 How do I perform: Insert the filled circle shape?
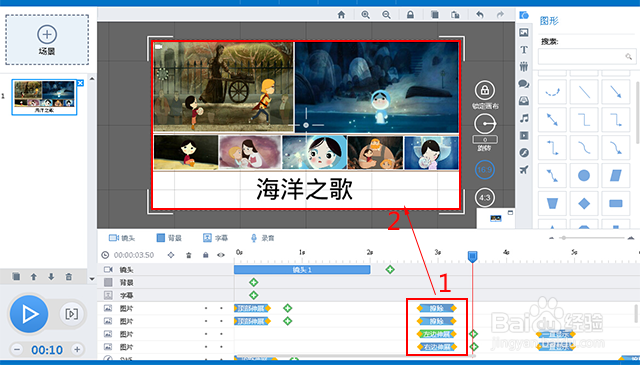point(584,176)
